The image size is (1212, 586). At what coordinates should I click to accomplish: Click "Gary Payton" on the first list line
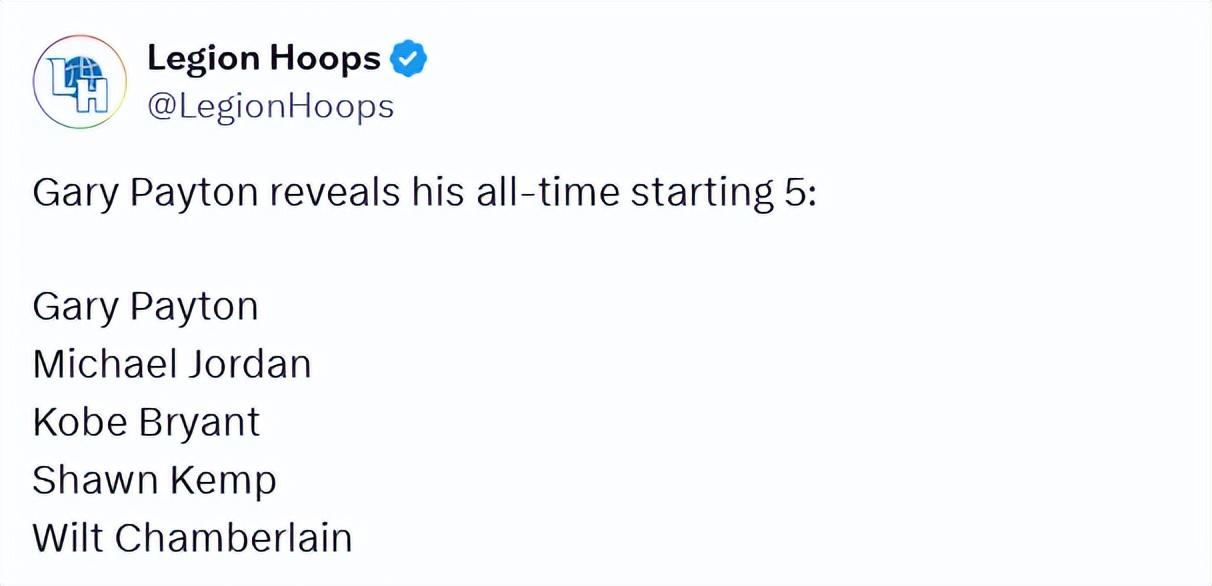click(x=146, y=306)
